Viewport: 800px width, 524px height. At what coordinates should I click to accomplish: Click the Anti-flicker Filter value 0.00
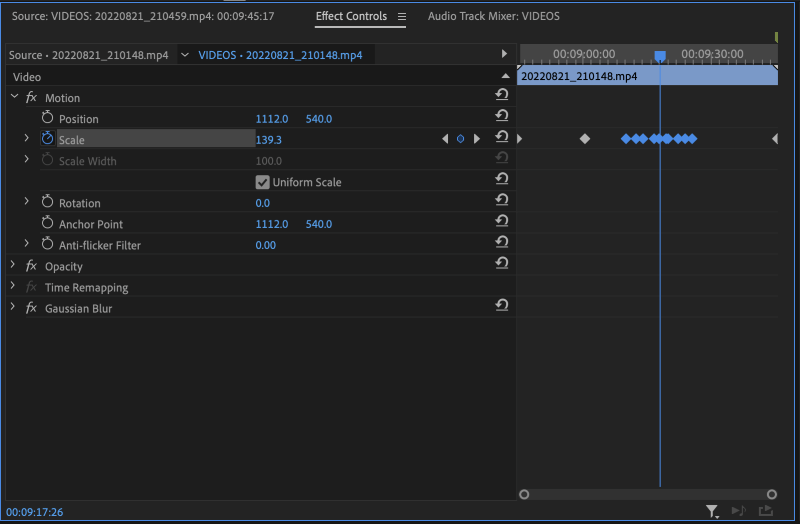coord(265,245)
